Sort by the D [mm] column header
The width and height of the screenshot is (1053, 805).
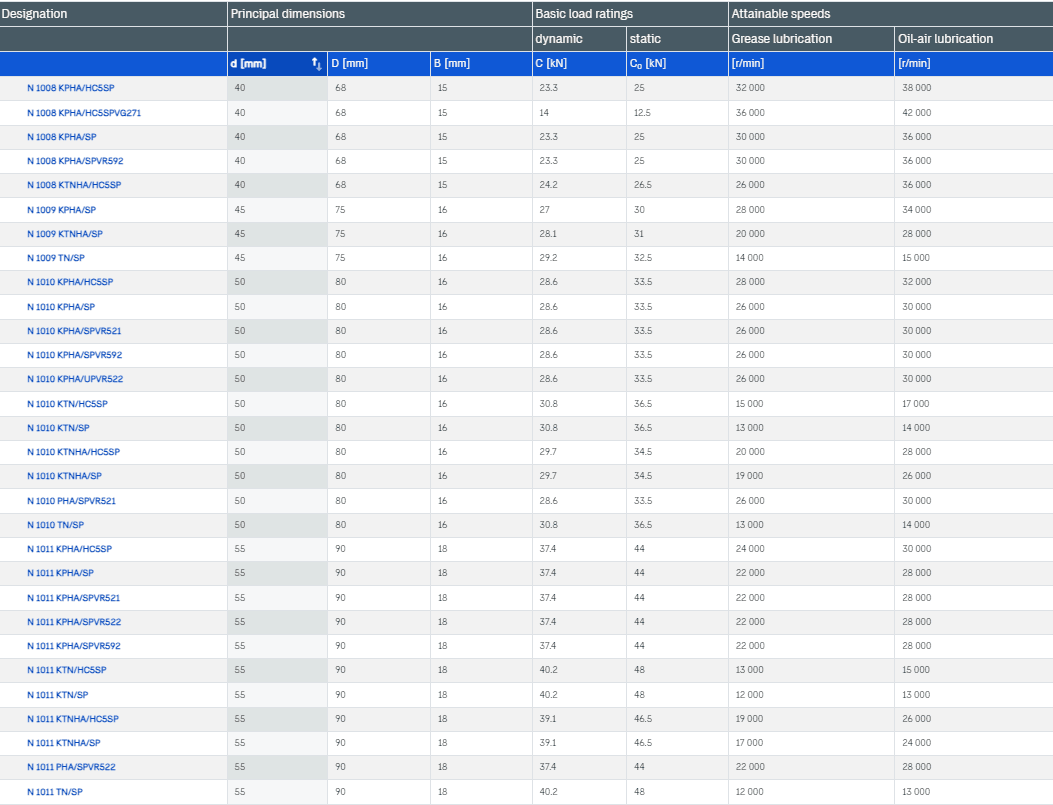[x=349, y=64]
